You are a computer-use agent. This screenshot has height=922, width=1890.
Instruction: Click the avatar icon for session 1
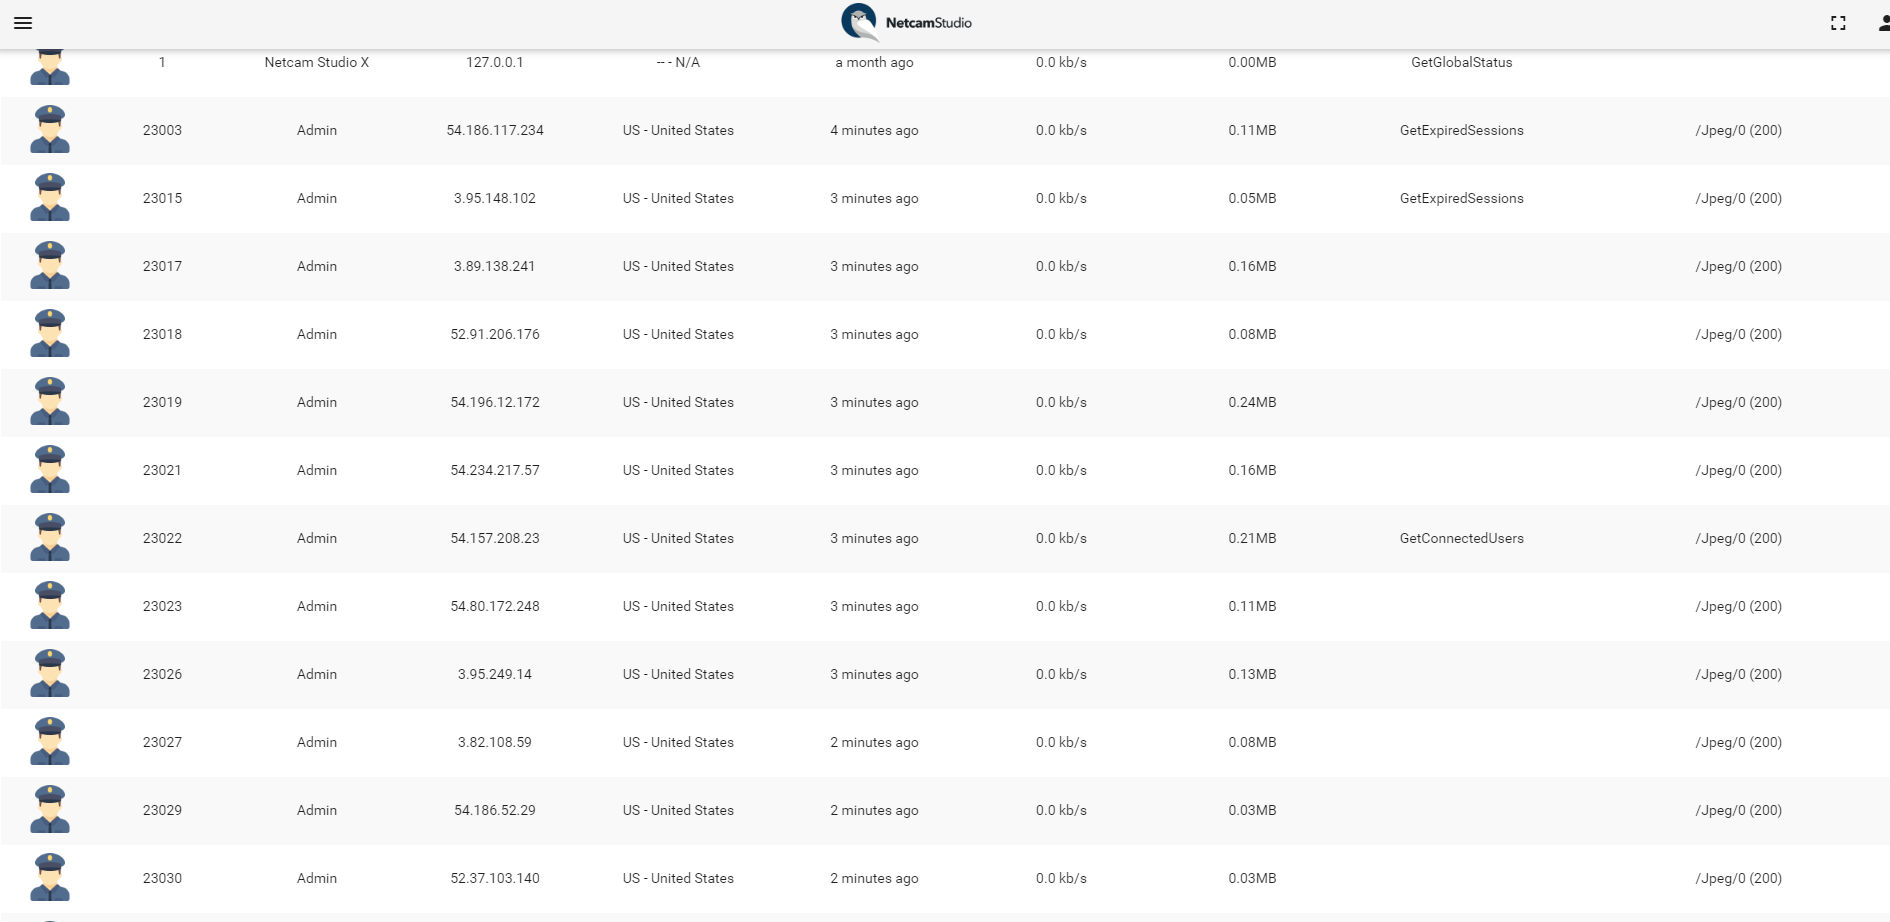pos(50,66)
